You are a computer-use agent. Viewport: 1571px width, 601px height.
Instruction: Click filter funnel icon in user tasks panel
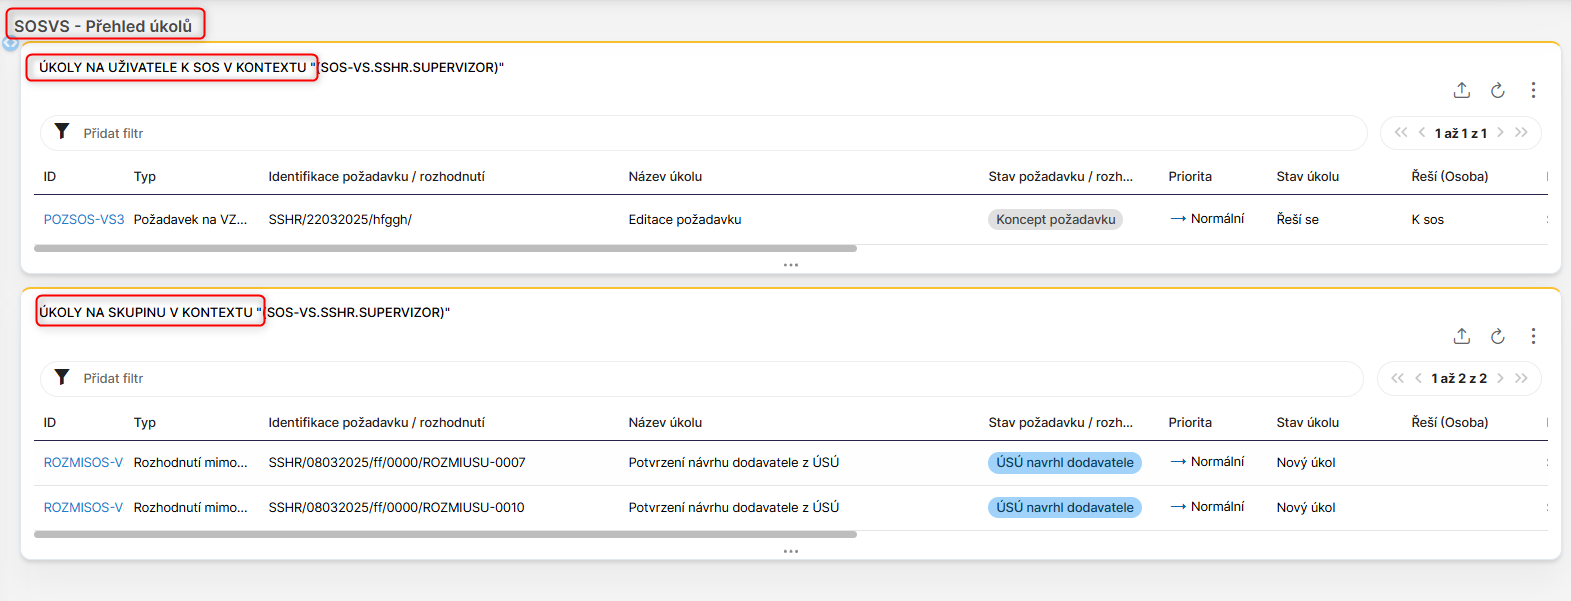62,132
